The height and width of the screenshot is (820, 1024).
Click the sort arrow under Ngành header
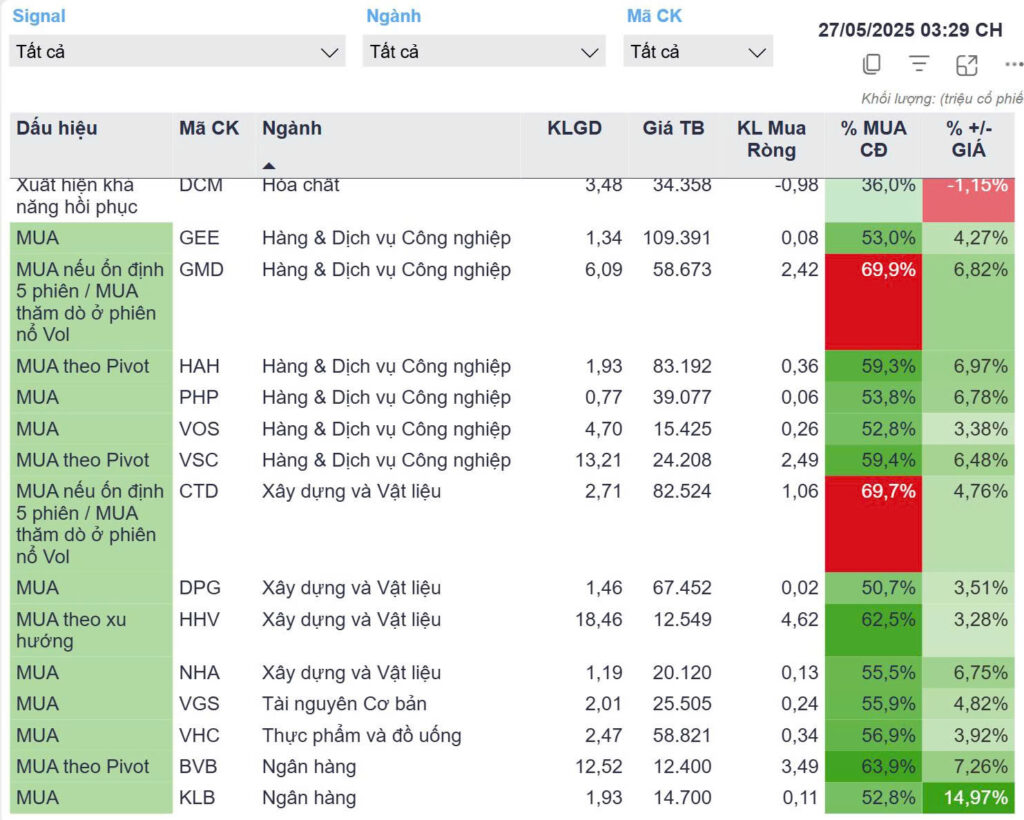269,165
